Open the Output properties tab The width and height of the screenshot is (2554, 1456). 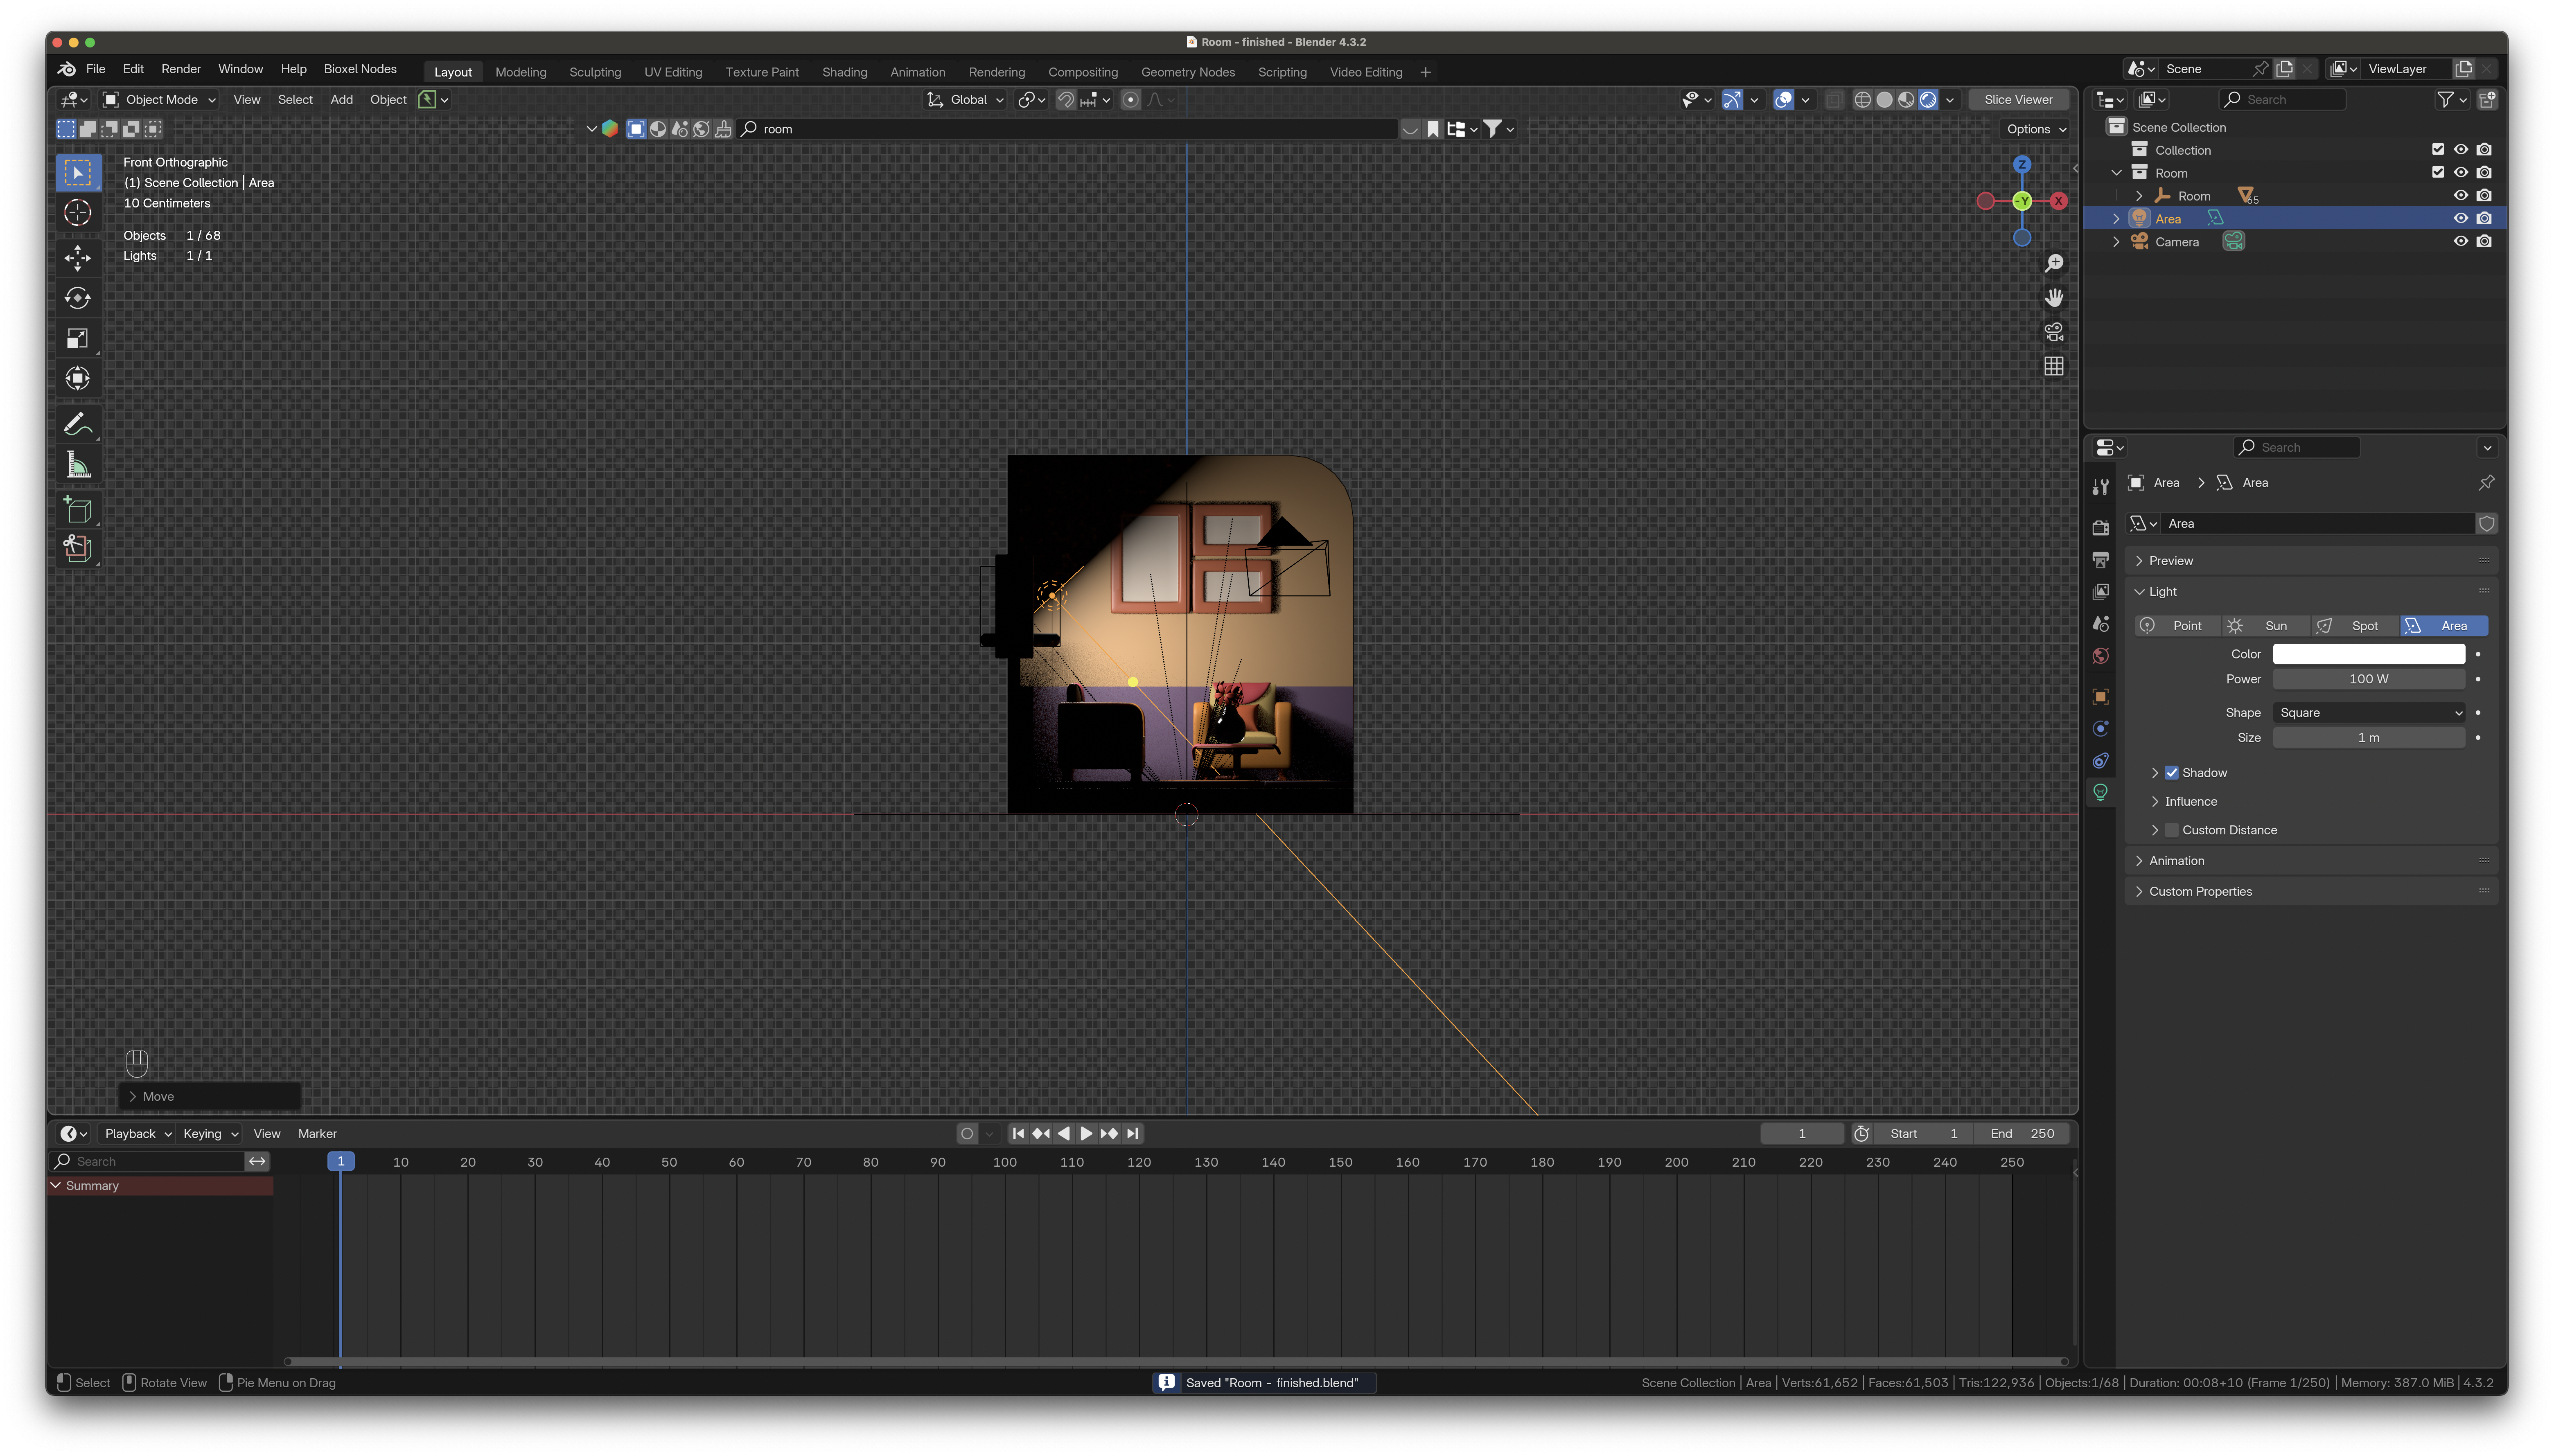tap(2101, 559)
